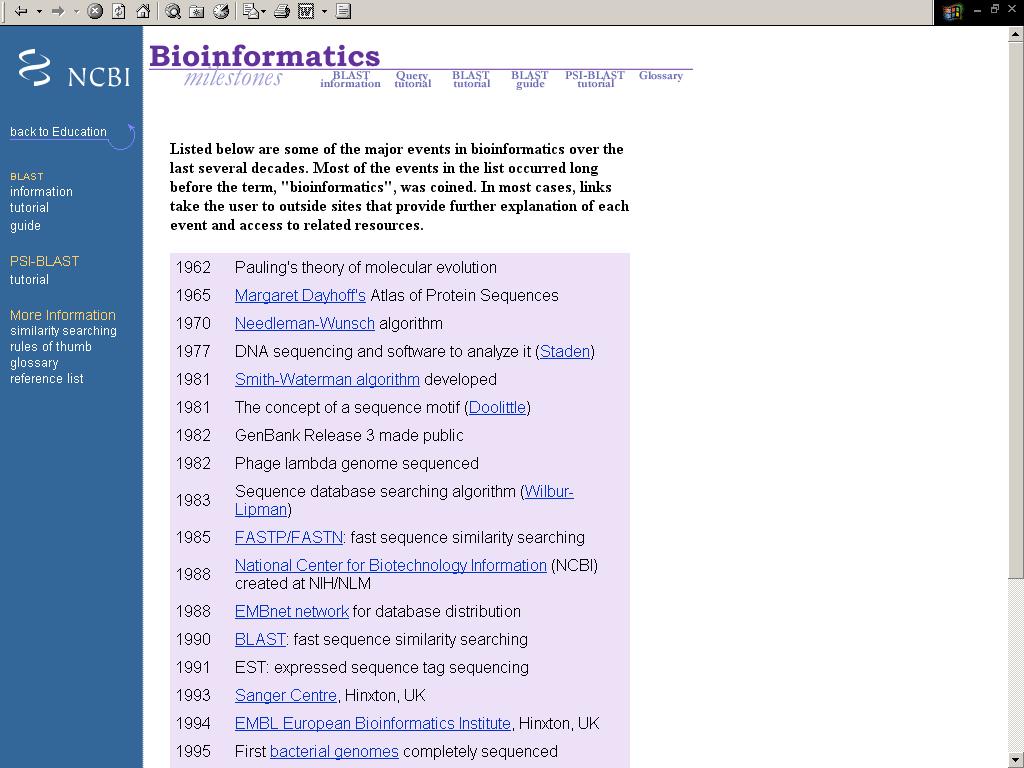
Task: Click 'GenBank Release 3 made public' text
Action: (x=349, y=436)
